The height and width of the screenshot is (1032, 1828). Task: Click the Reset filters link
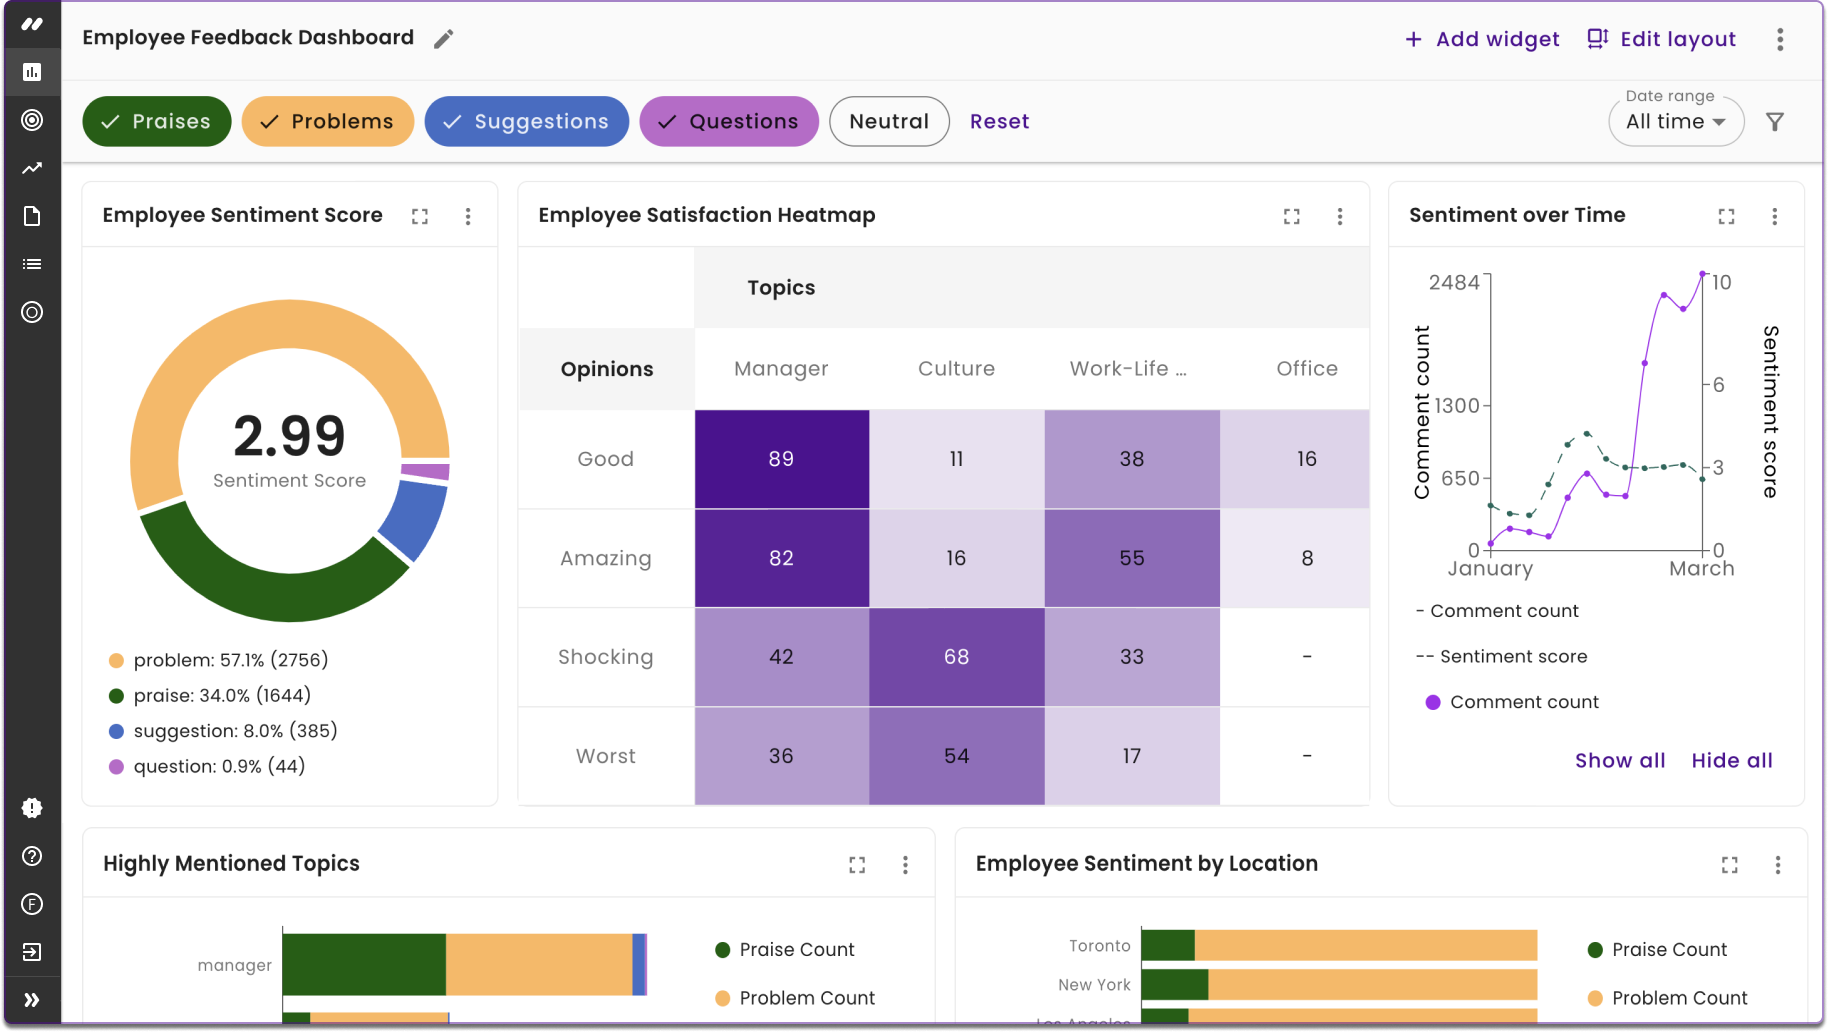click(x=999, y=122)
